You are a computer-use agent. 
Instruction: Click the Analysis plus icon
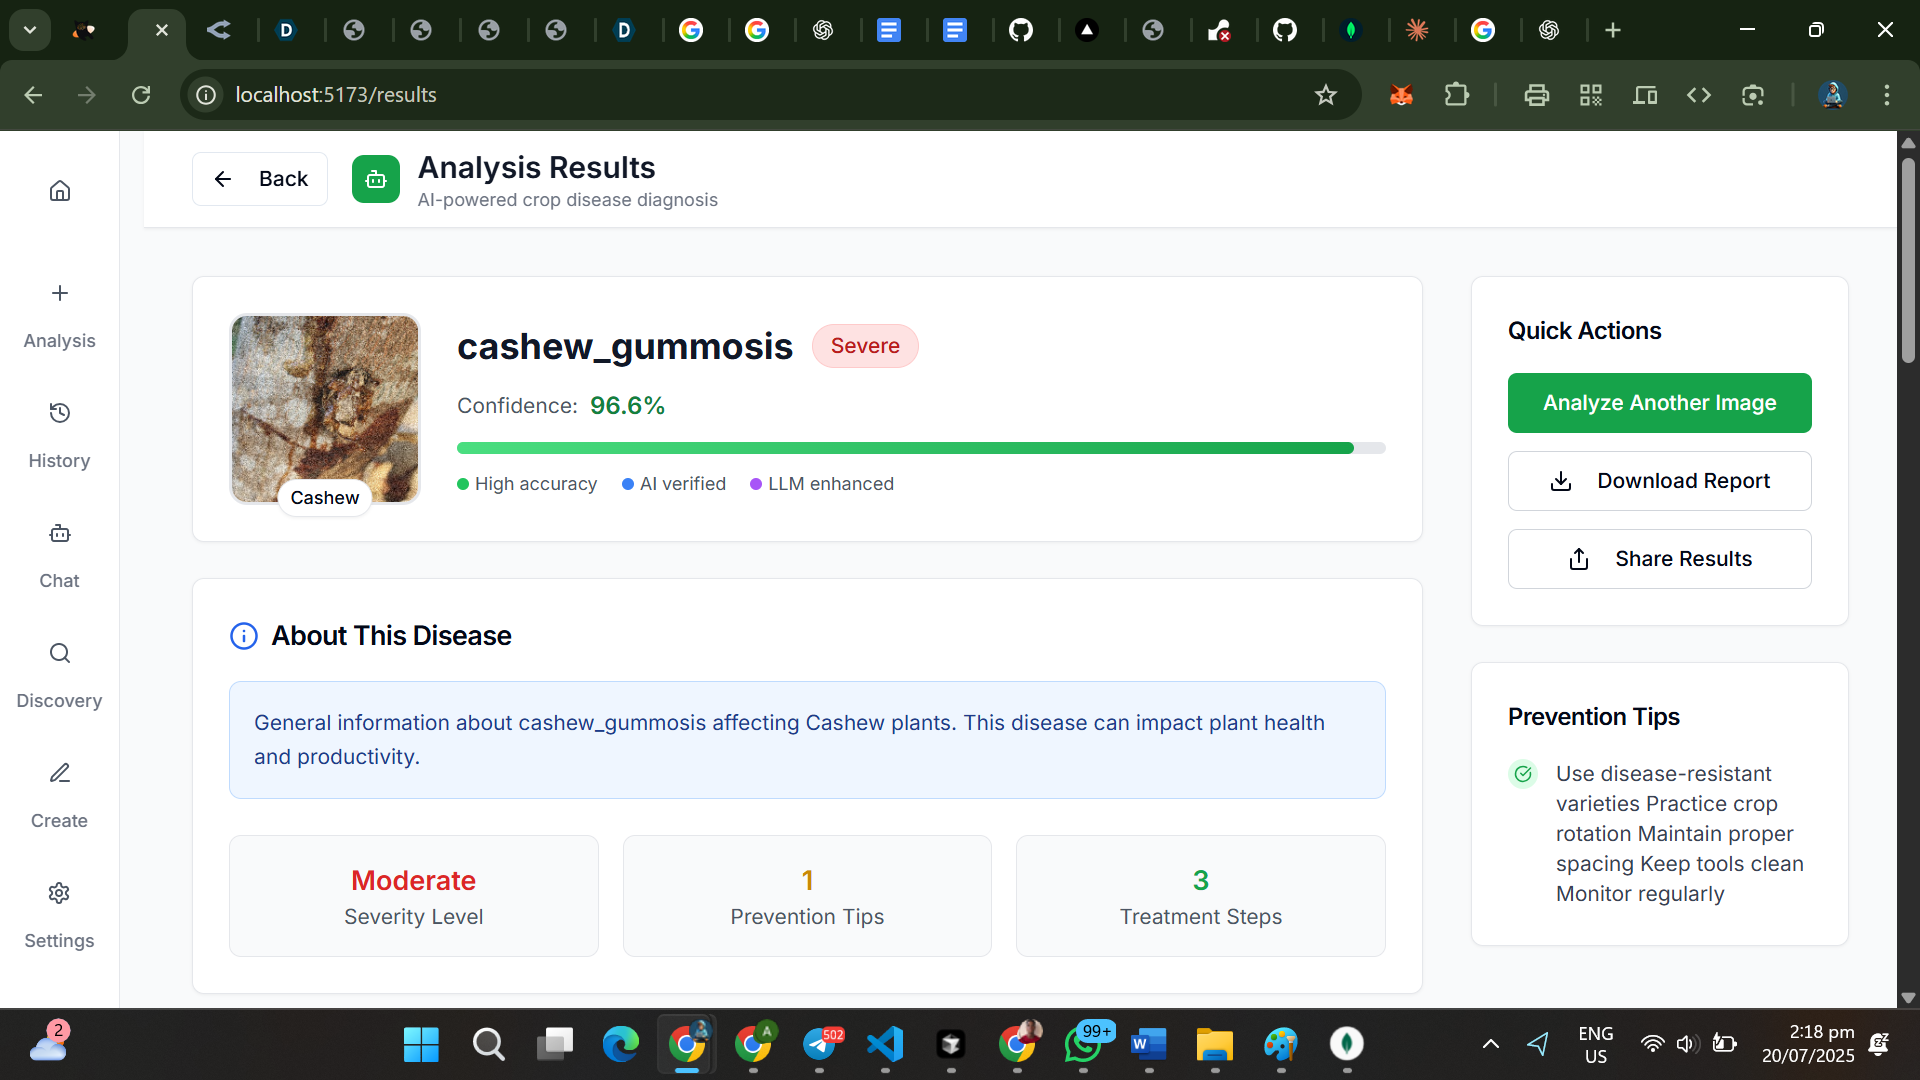coord(60,293)
